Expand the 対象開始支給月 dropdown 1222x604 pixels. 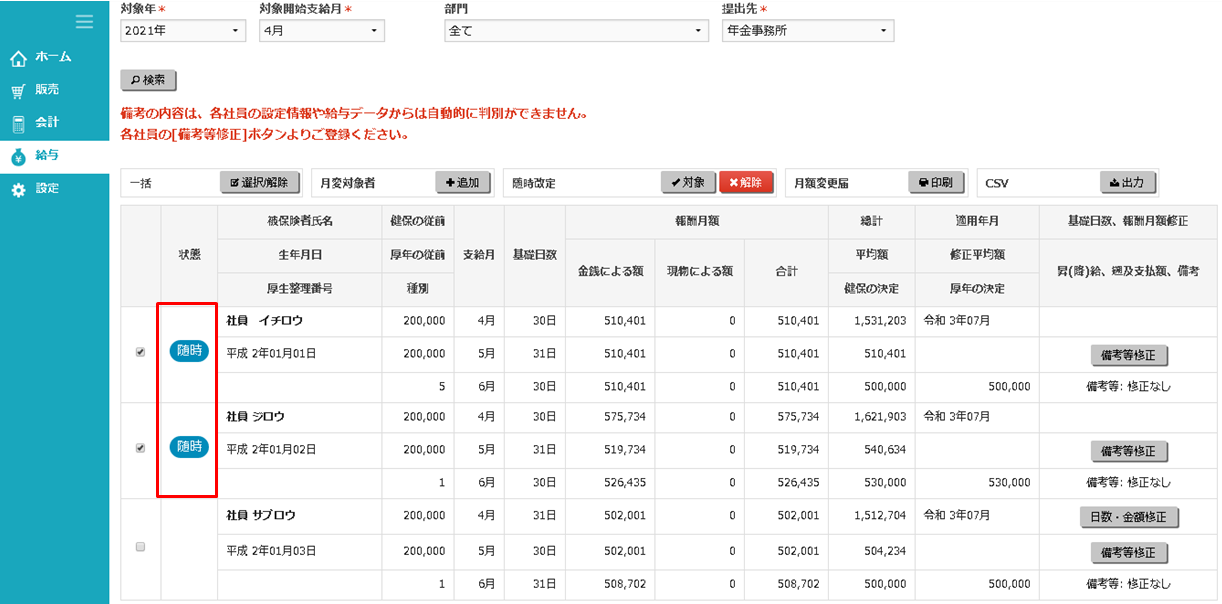321,31
